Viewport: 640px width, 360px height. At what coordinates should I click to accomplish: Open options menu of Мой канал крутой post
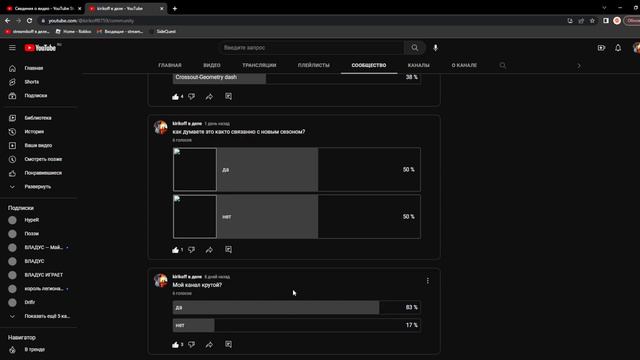click(x=427, y=281)
